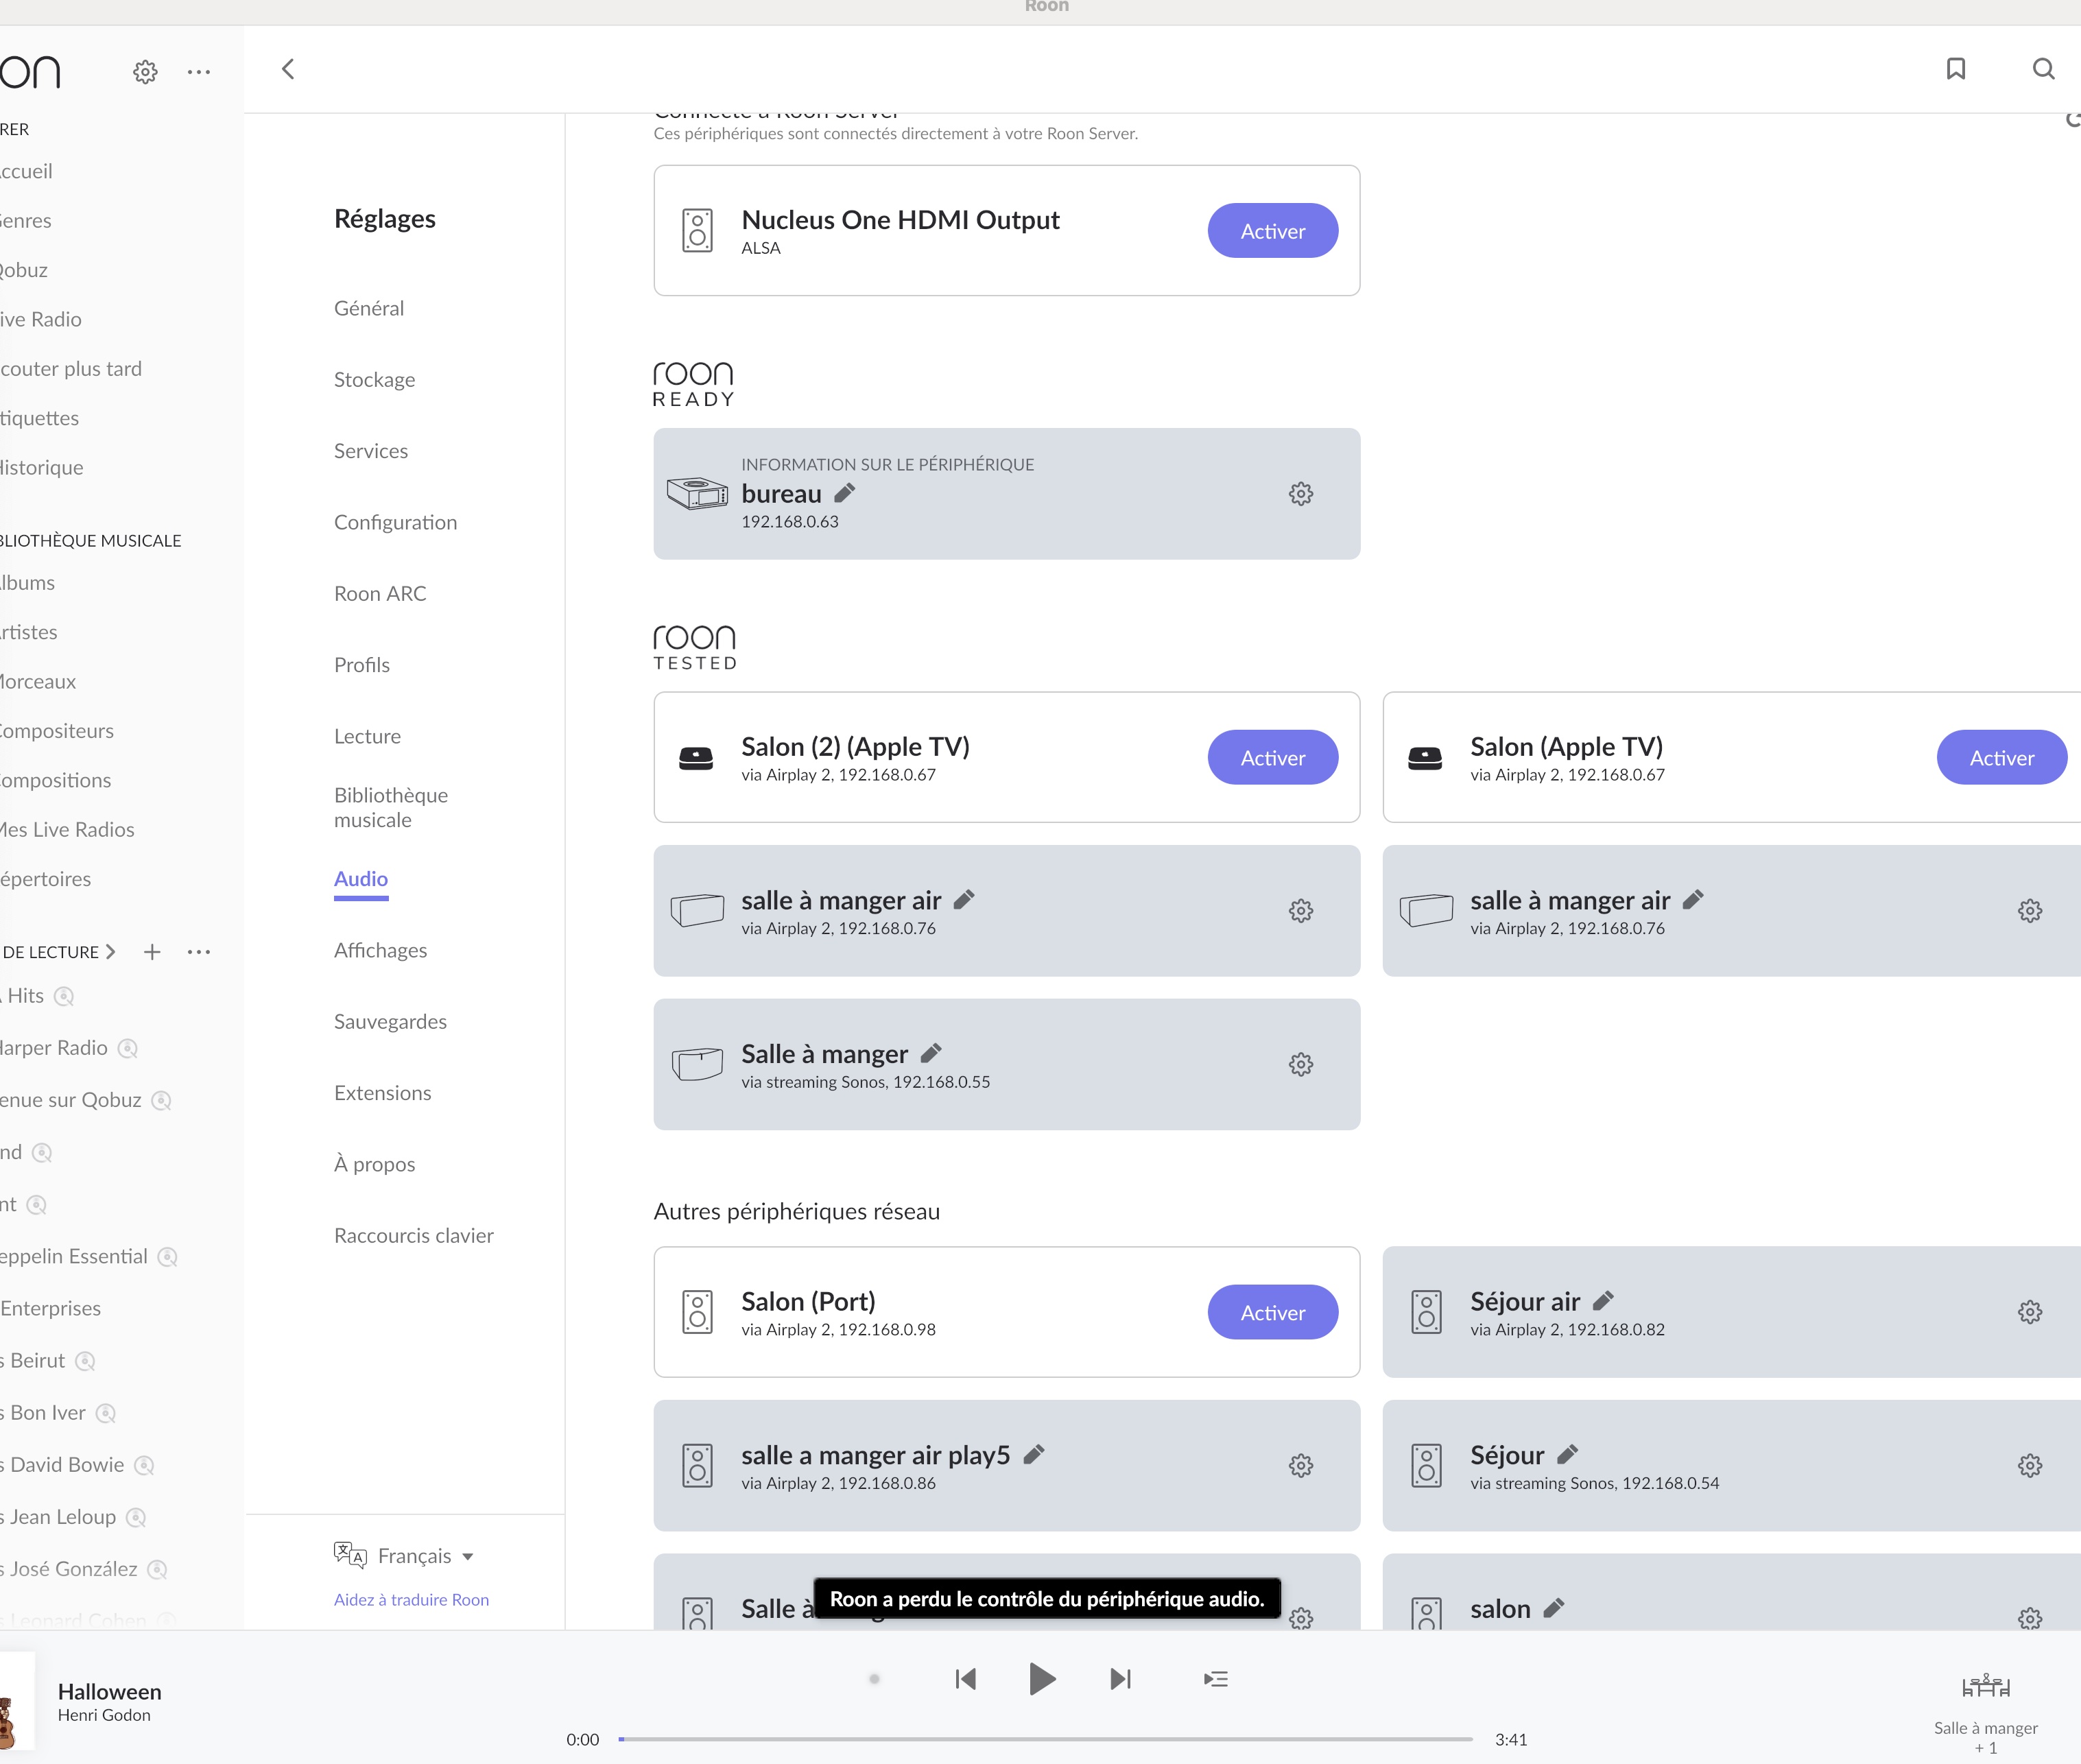This screenshot has width=2081, height=1764.
Task: Skip to next track
Action: [1120, 1679]
